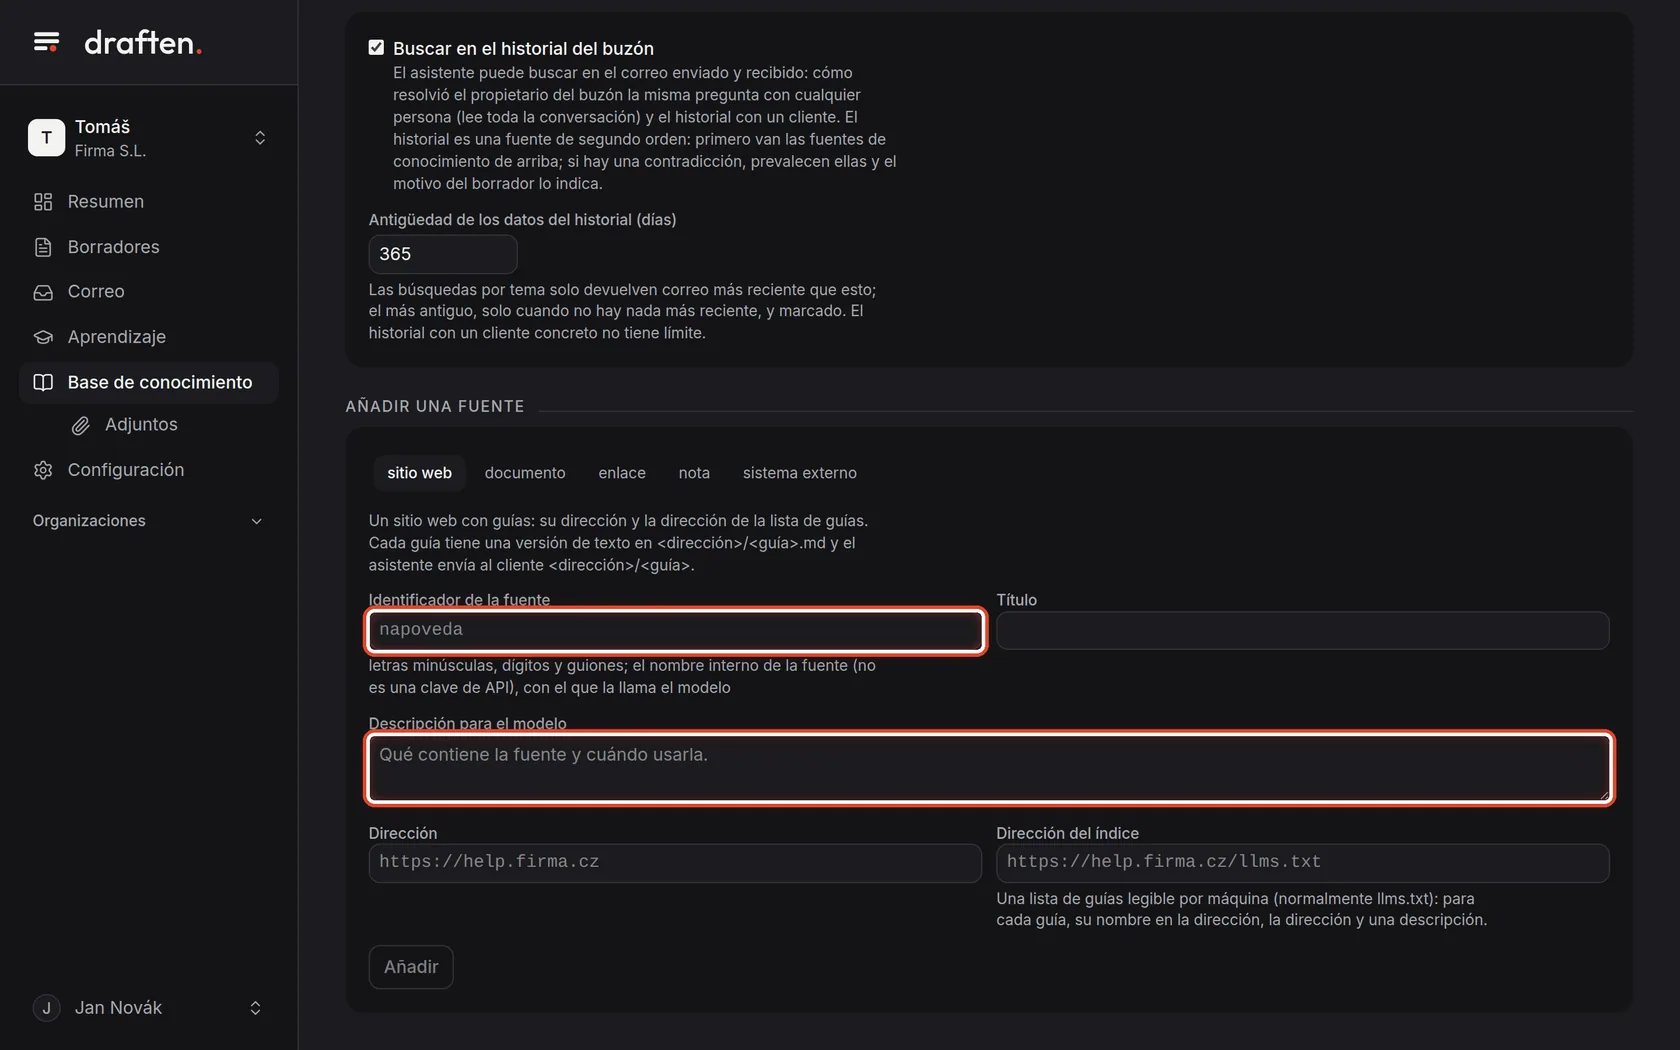Click the Configuración gear icon
Viewport: 1680px width, 1050px height.
pyautogui.click(x=43, y=470)
